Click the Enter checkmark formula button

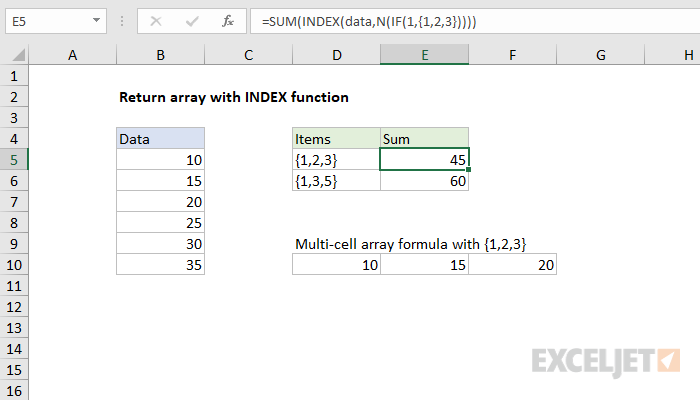click(192, 21)
